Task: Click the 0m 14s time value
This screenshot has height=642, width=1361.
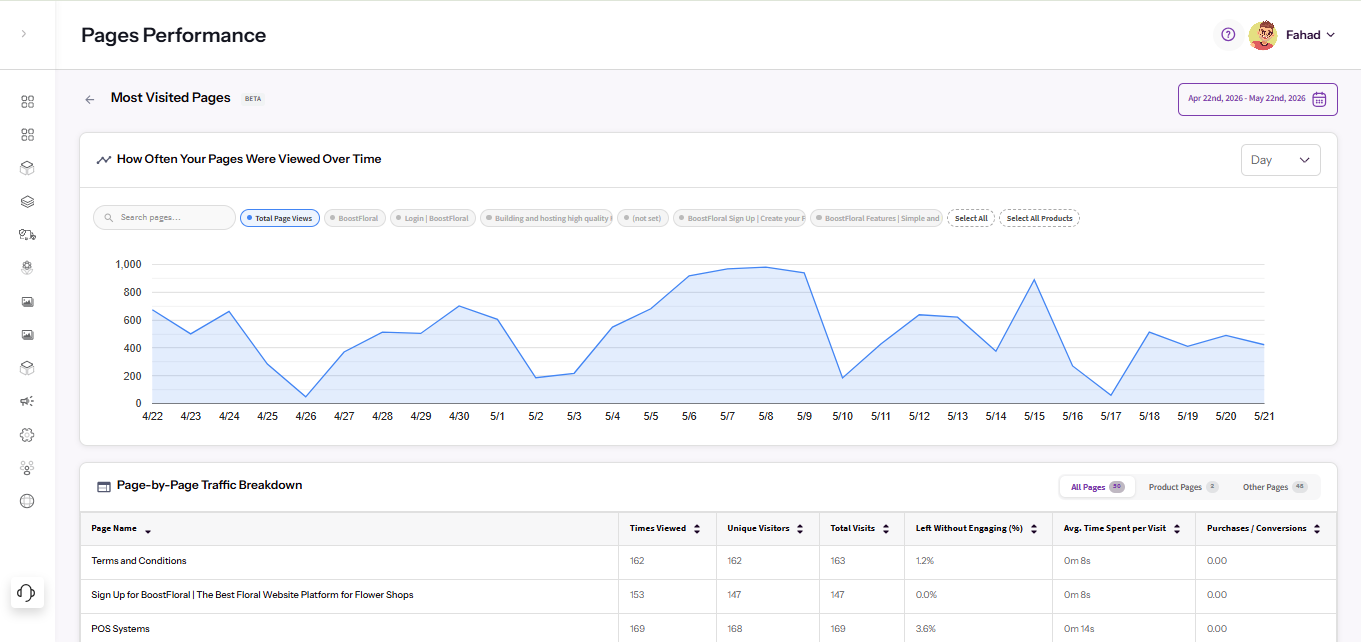Action: 1078,629
